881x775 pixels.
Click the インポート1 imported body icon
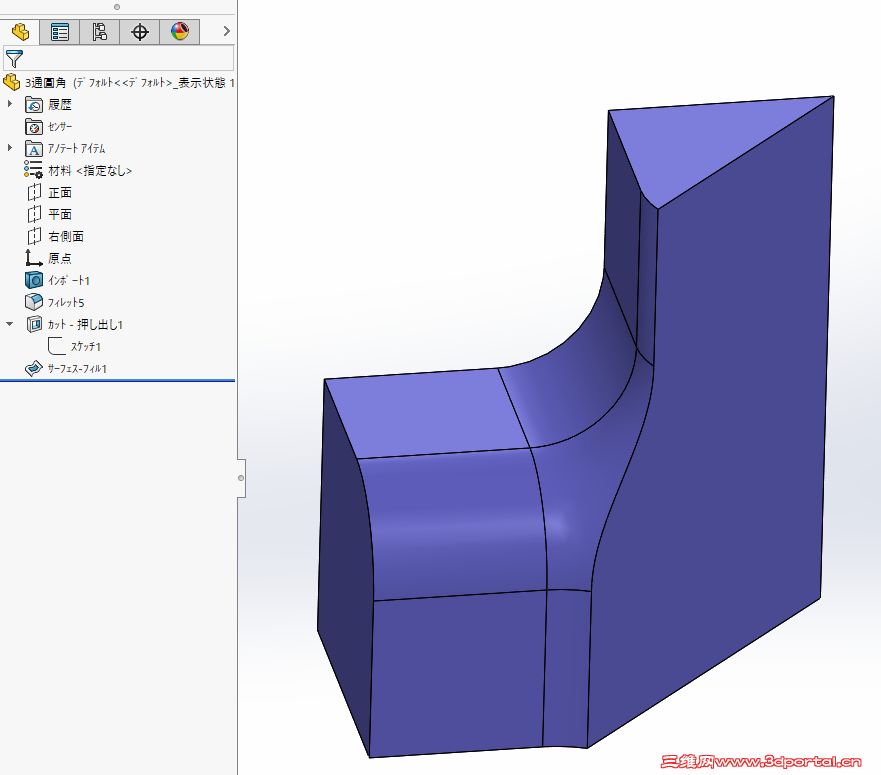(34, 280)
